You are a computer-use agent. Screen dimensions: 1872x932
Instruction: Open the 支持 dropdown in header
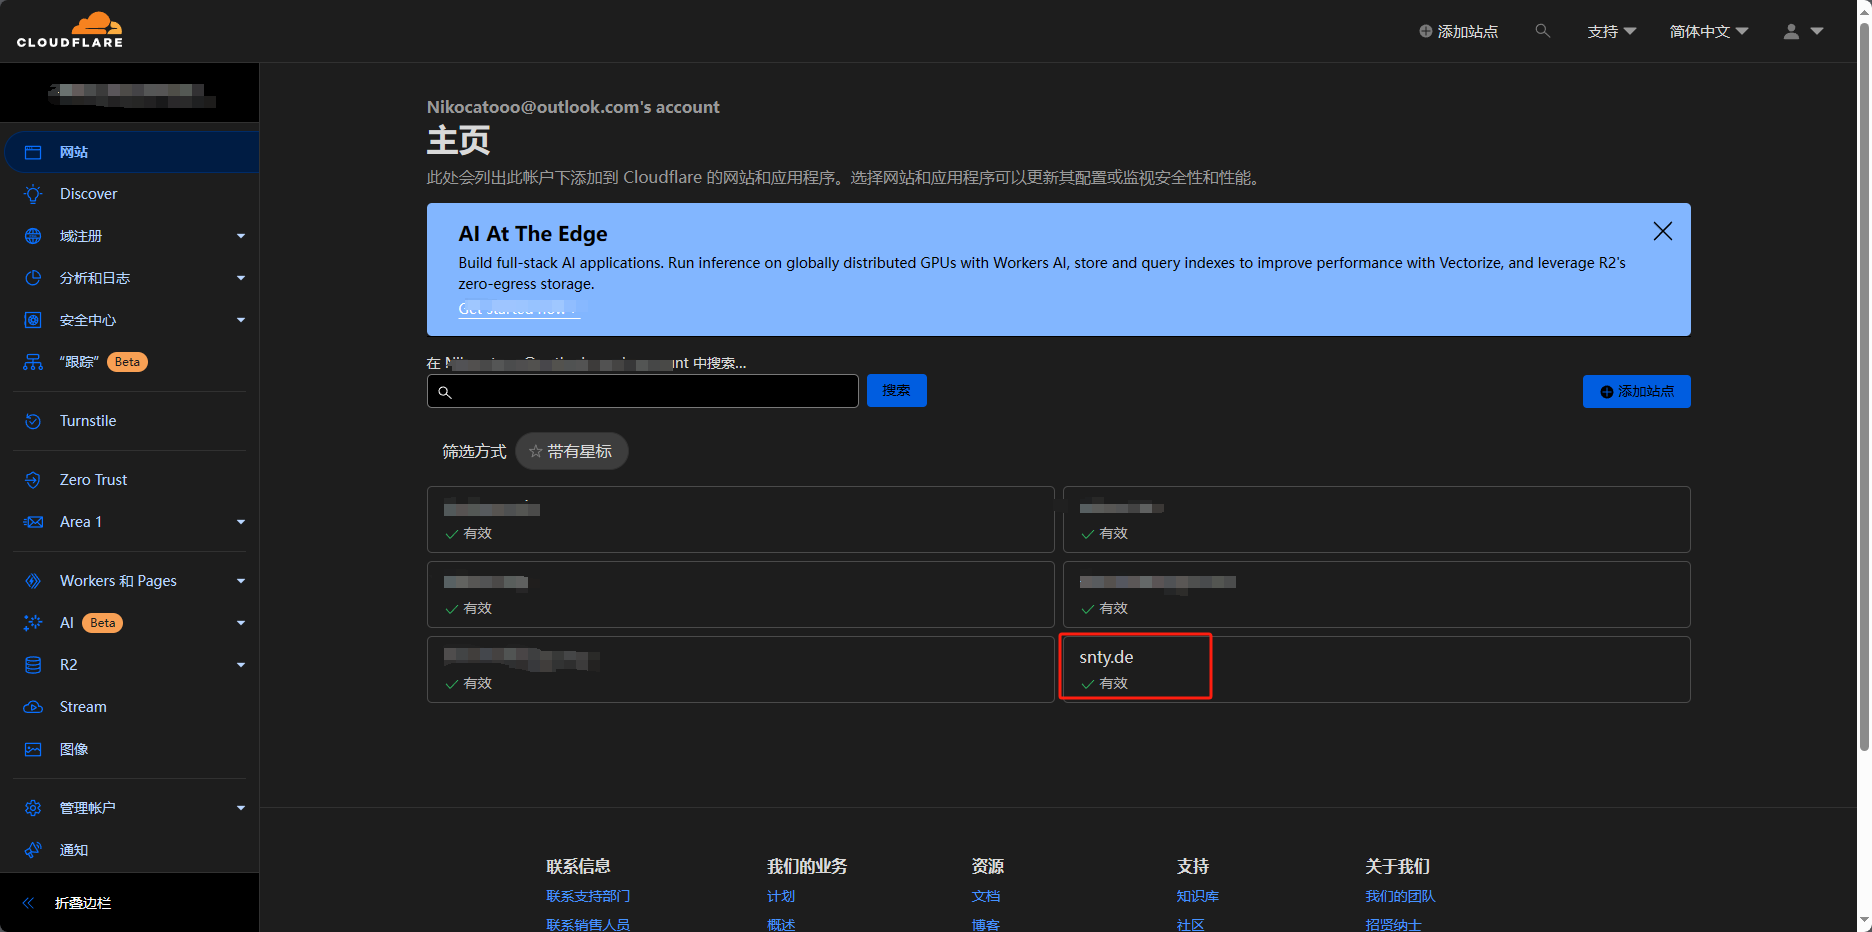[1611, 32]
